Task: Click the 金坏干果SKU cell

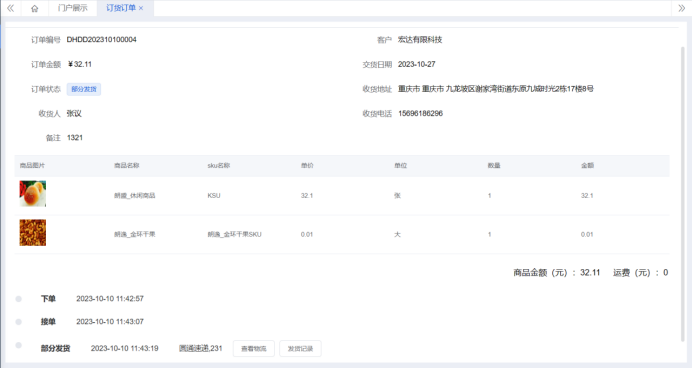Action: 235,235
